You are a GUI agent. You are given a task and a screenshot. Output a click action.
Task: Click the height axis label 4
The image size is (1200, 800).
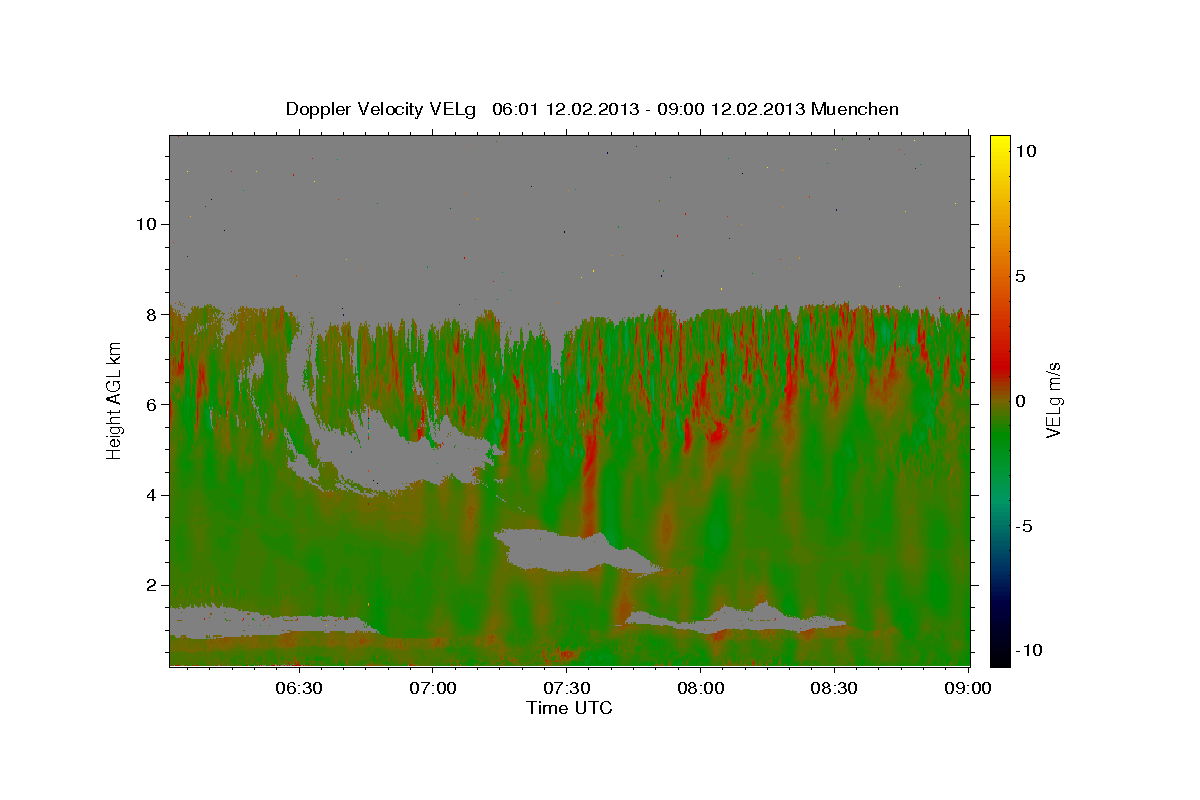click(152, 495)
